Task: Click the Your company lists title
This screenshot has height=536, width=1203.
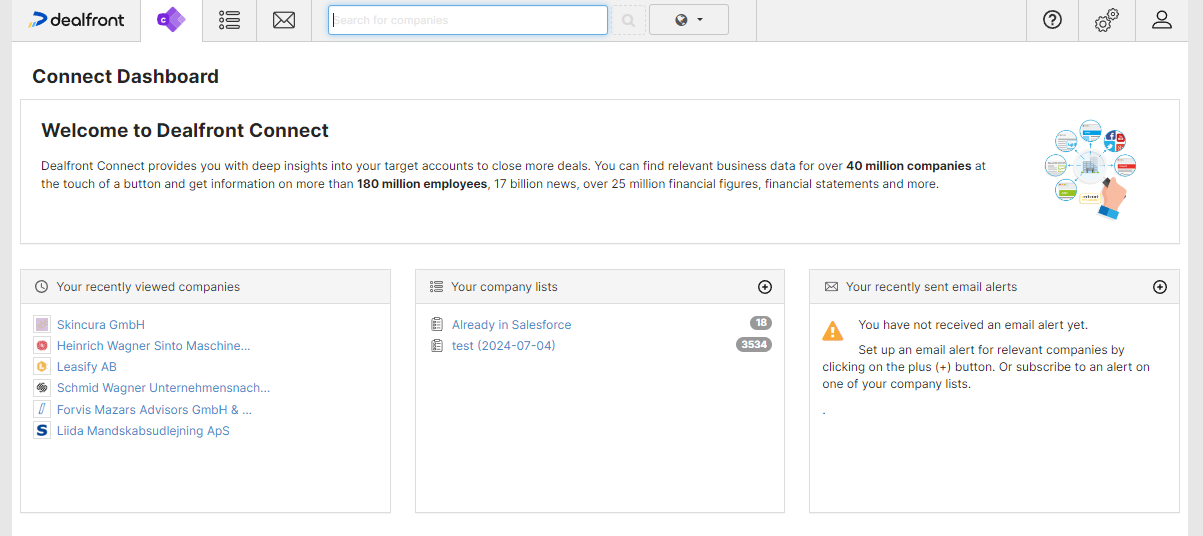Action: click(x=504, y=287)
